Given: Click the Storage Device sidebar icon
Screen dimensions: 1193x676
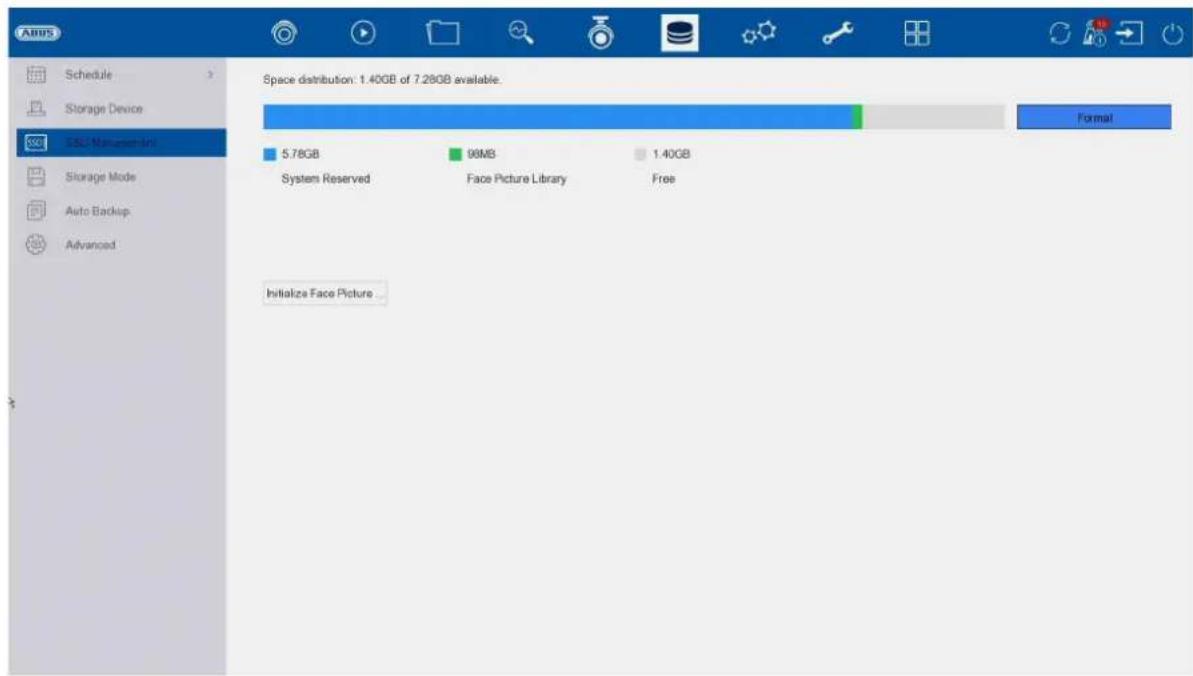Looking at the screenshot, I should tap(36, 109).
